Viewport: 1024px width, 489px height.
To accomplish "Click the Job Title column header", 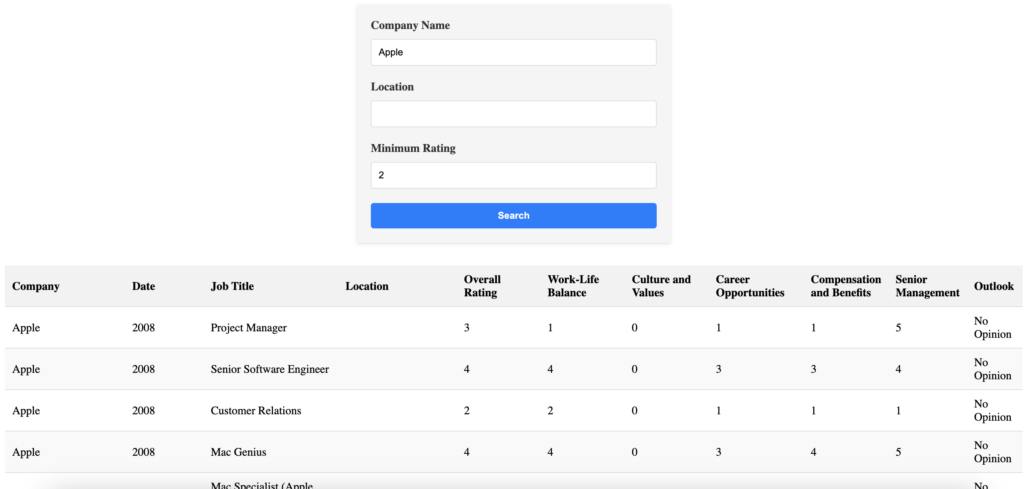I will (232, 286).
